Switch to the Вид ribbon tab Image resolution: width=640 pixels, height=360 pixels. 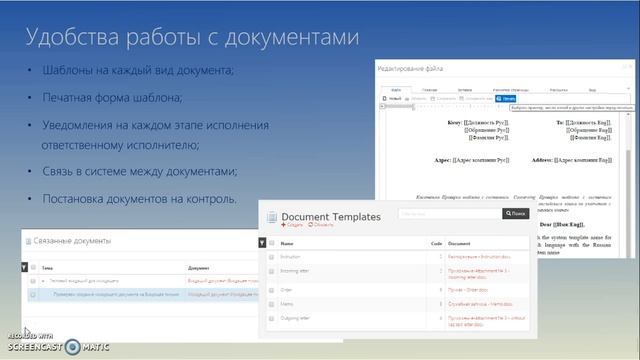pos(592,90)
